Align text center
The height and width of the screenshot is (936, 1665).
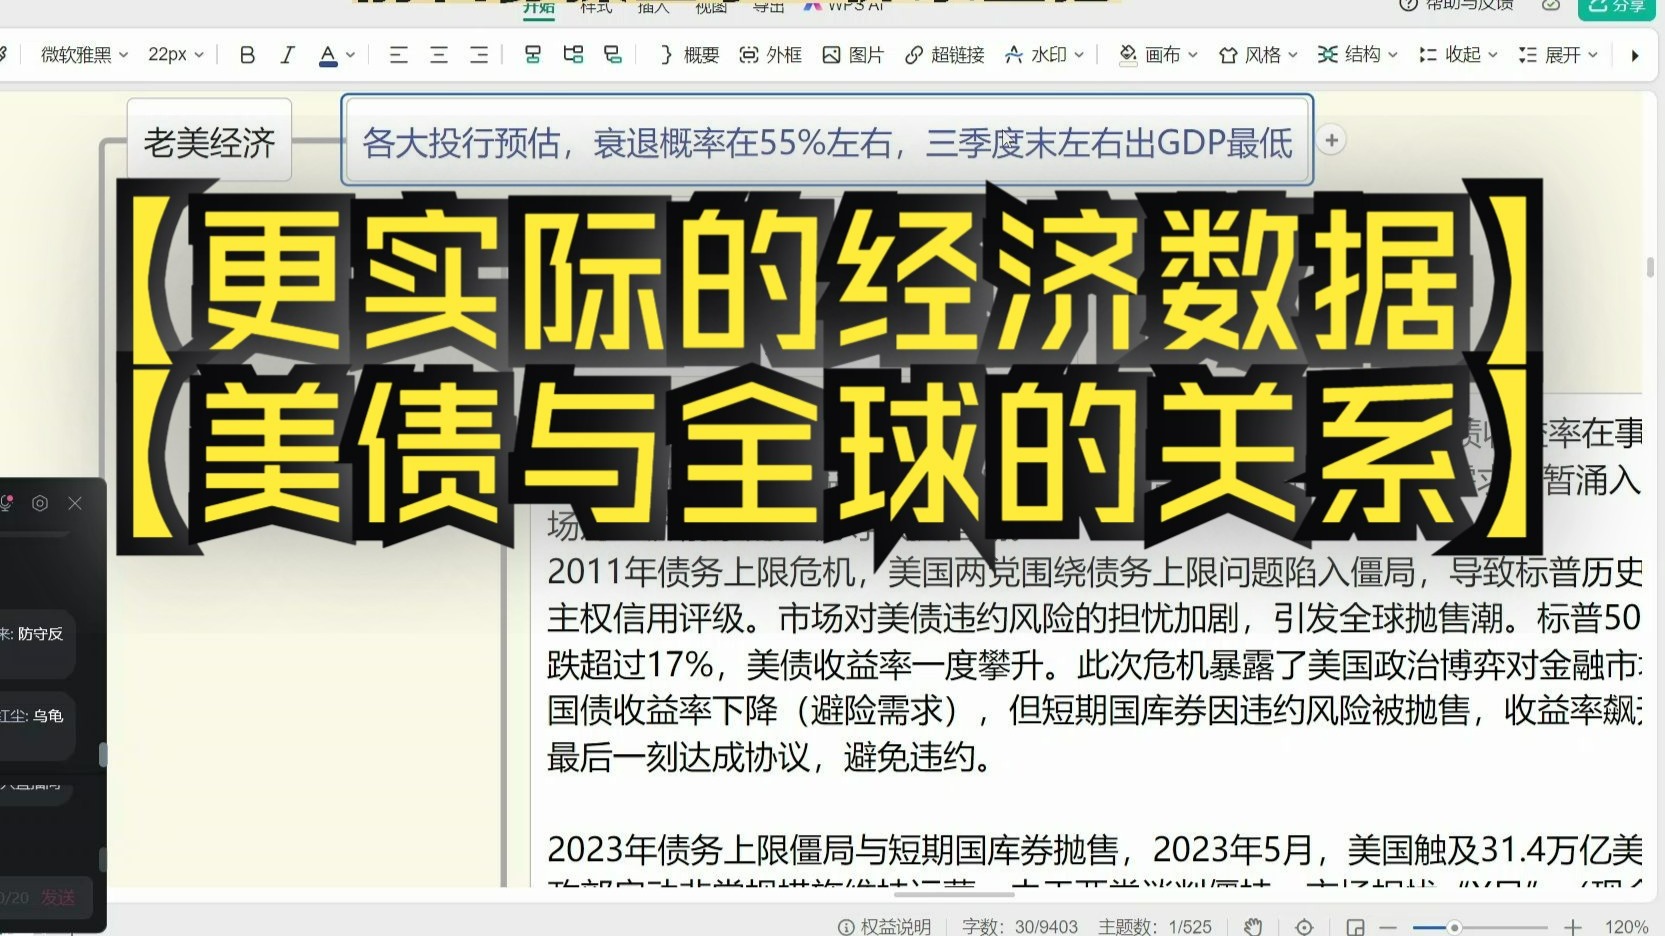[x=438, y=55]
